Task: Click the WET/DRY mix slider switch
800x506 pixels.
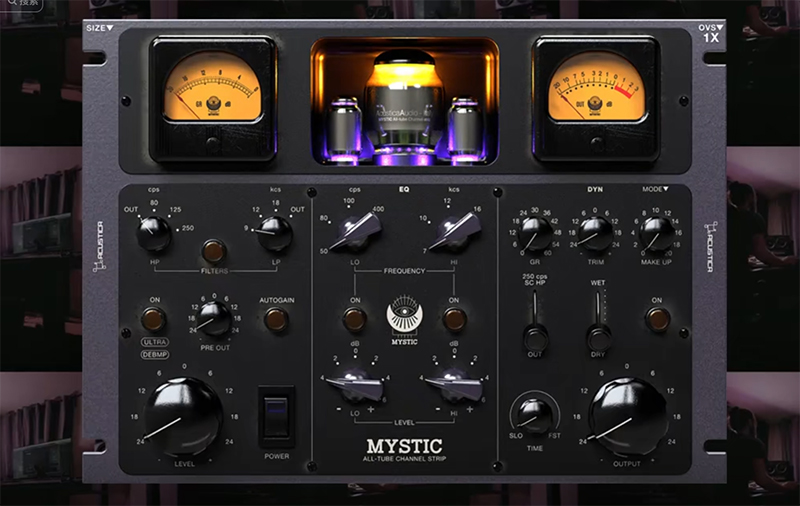Action: click(598, 335)
